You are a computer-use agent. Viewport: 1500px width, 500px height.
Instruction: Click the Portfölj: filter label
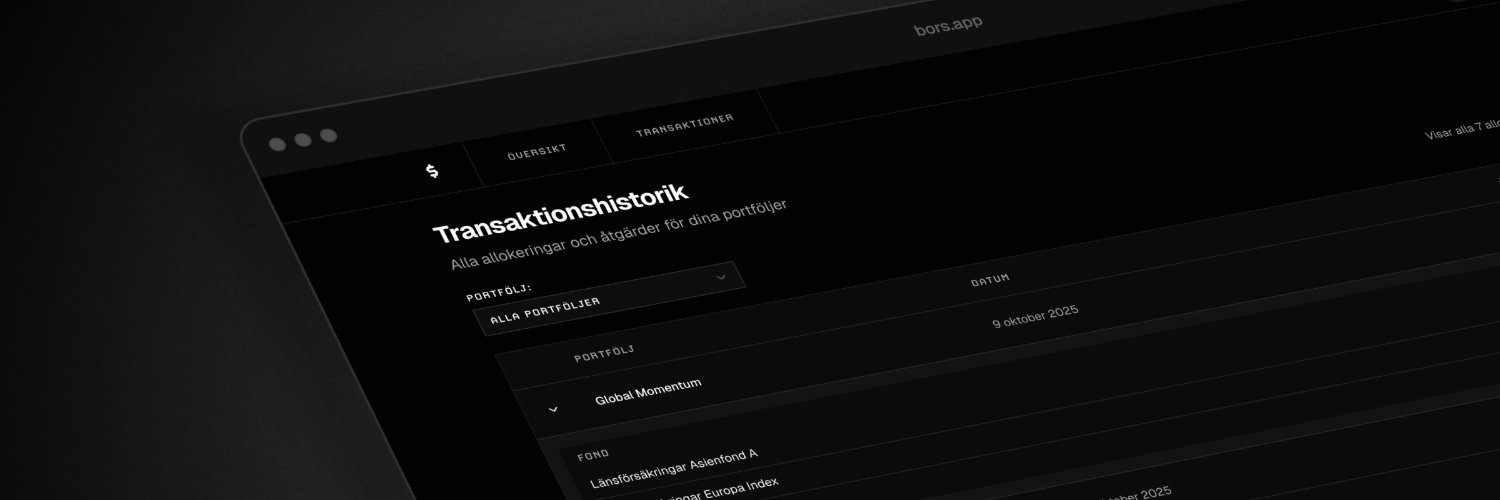pos(499,292)
